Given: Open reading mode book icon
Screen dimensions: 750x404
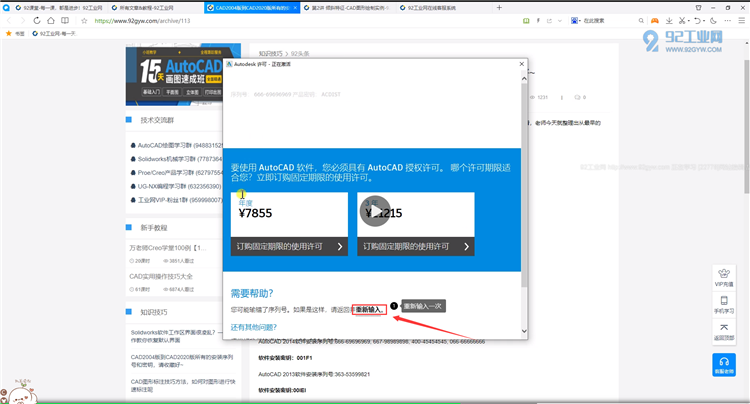Looking at the screenshot, I should pos(65,21).
